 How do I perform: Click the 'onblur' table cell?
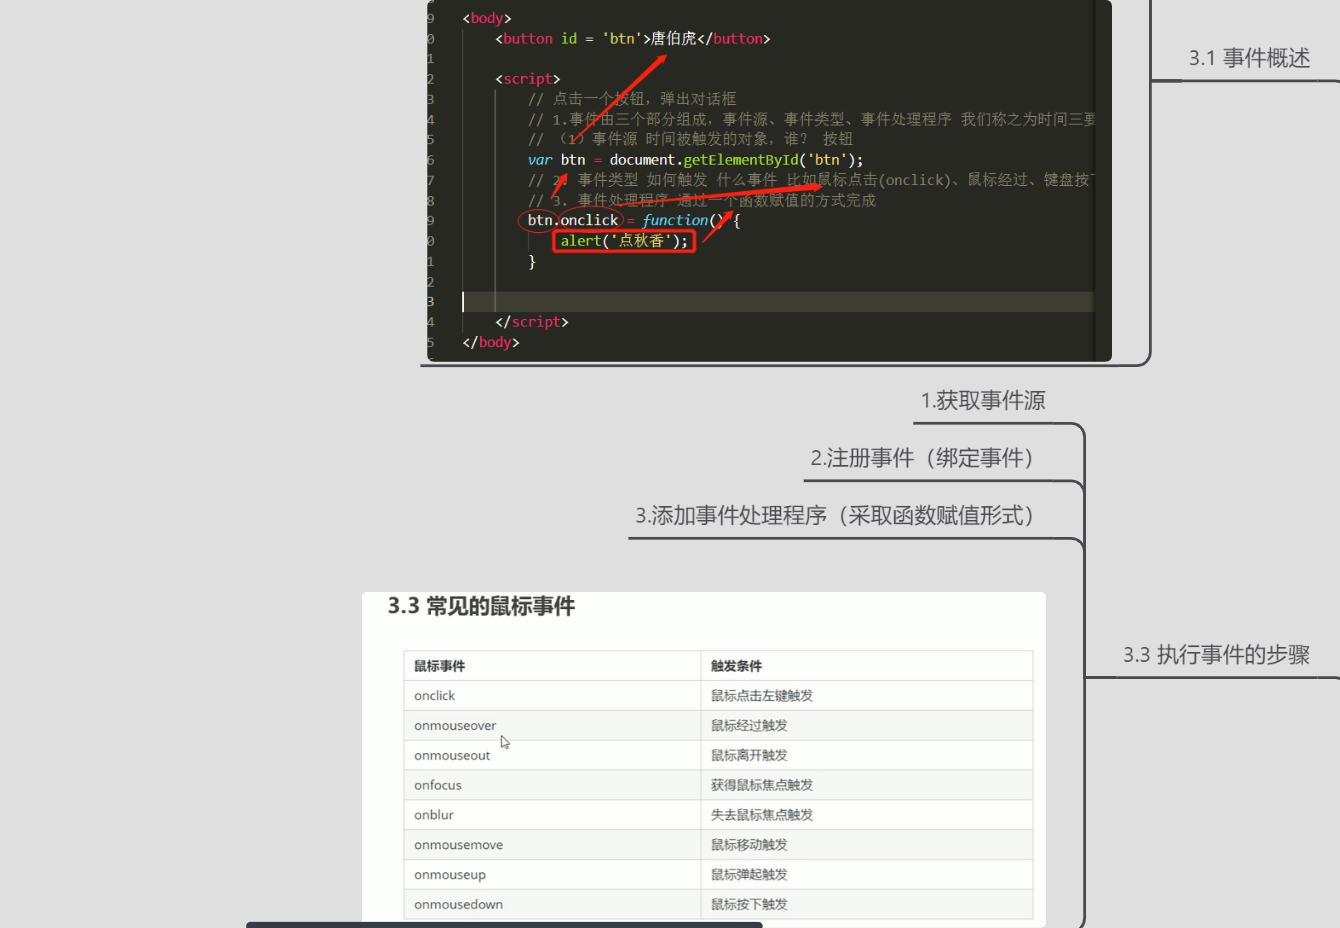tap(552, 815)
